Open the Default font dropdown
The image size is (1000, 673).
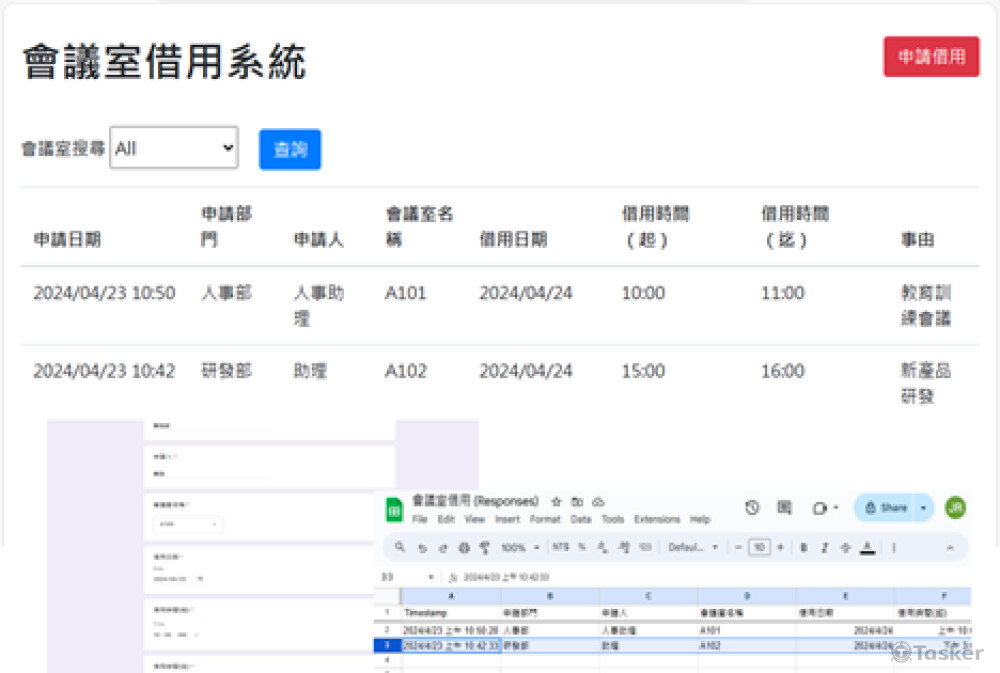coord(688,547)
